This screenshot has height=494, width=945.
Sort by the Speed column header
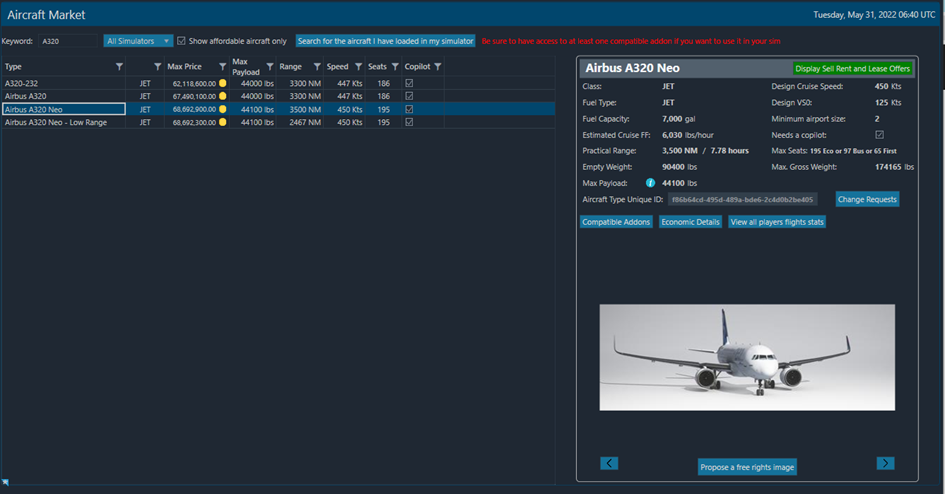click(338, 66)
